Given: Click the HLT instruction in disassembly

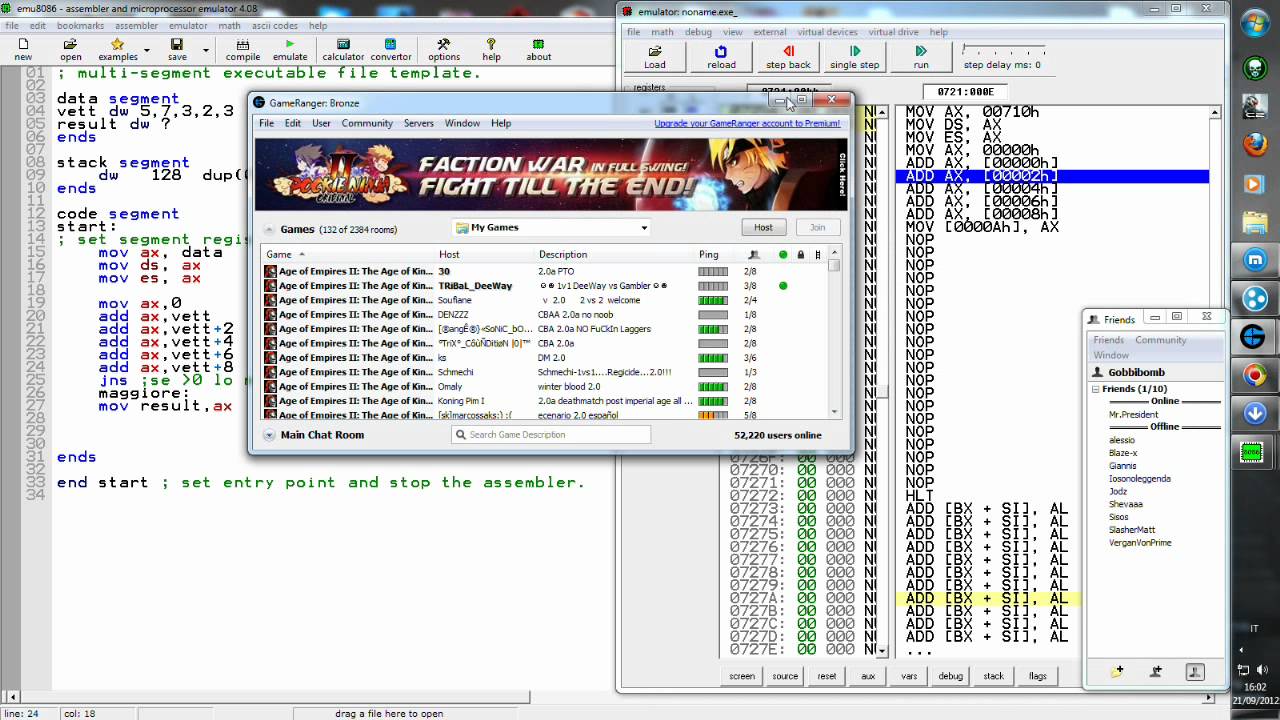Looking at the screenshot, I should click(x=920, y=496).
